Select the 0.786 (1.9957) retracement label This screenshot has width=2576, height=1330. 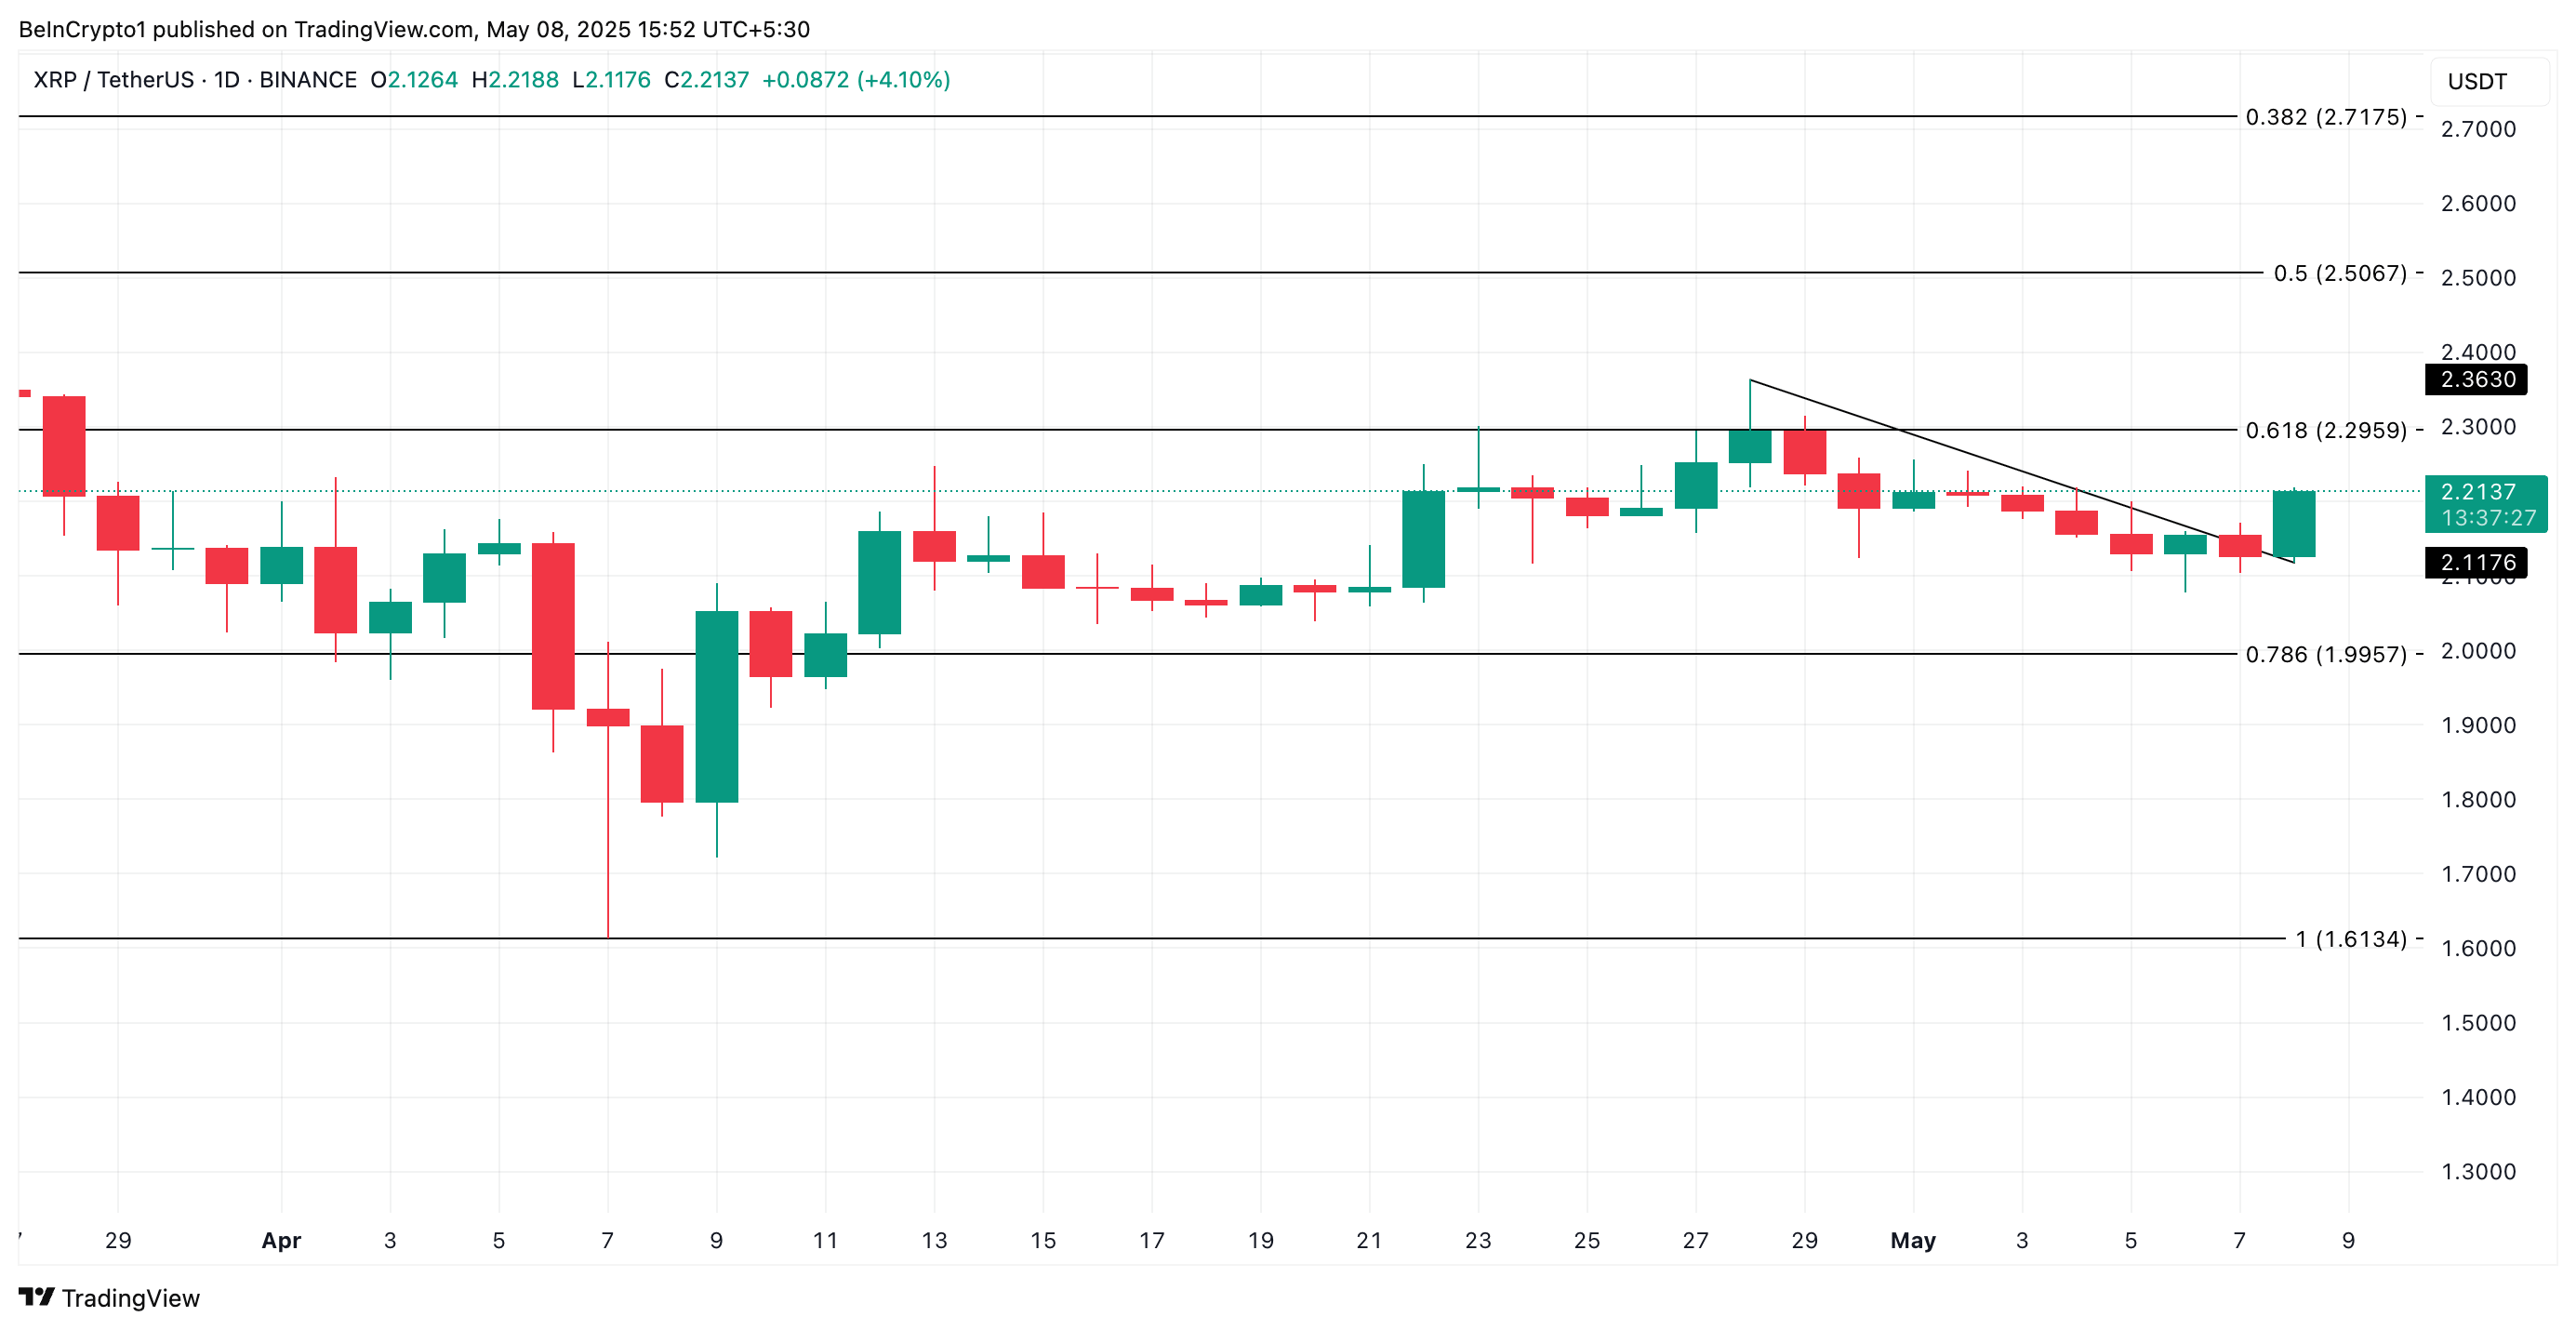tap(2326, 654)
